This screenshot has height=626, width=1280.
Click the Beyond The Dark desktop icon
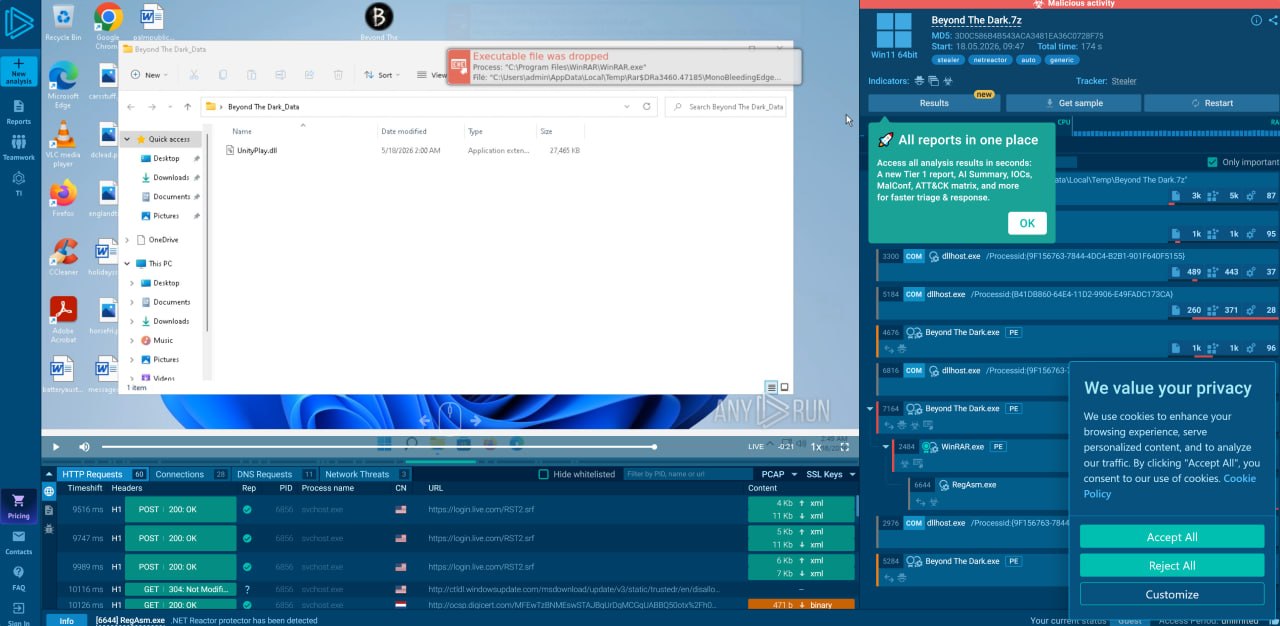[x=378, y=21]
